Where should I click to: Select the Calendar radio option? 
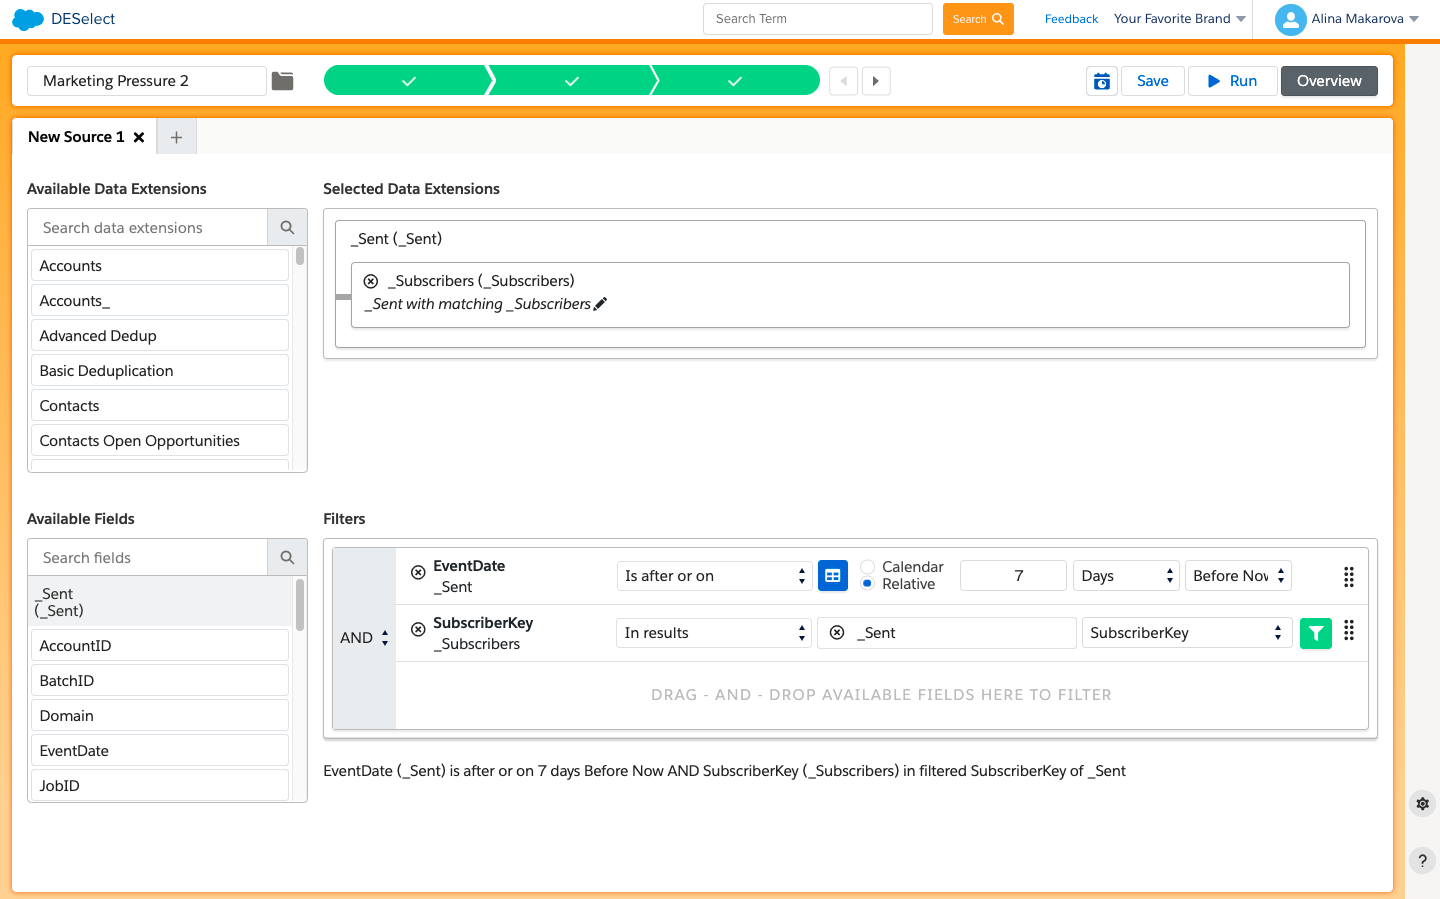(868, 567)
